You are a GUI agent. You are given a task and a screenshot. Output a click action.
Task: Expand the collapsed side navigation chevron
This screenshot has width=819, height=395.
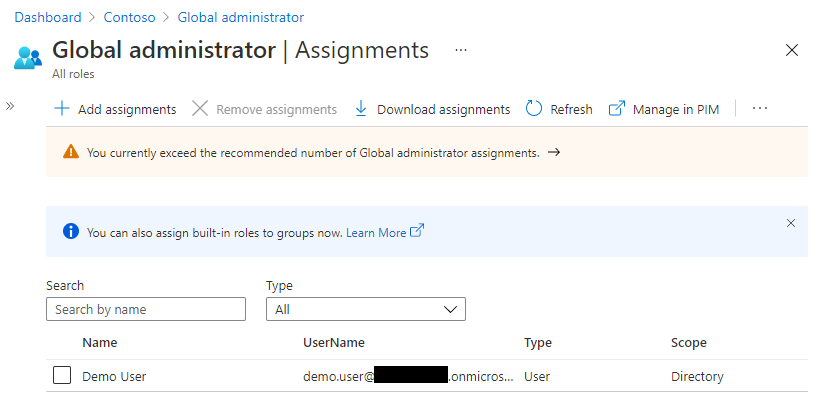click(x=10, y=106)
